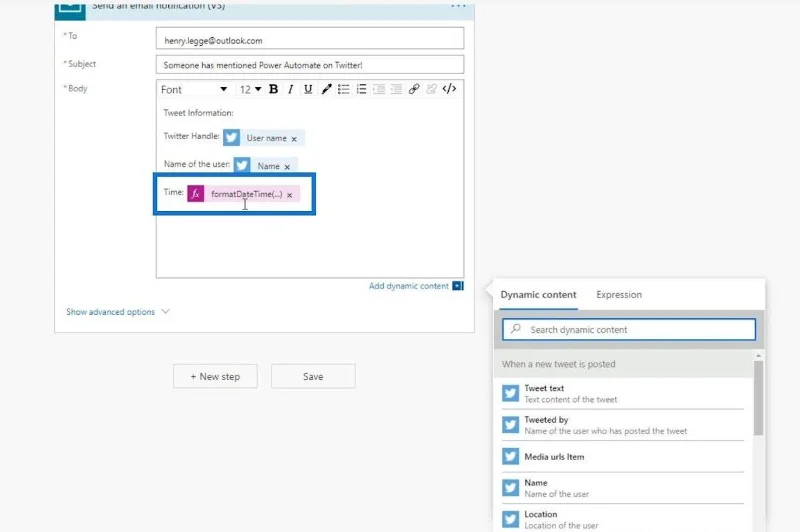Click the Twitter icon beside Name token
The width and height of the screenshot is (800, 532).
tap(242, 165)
